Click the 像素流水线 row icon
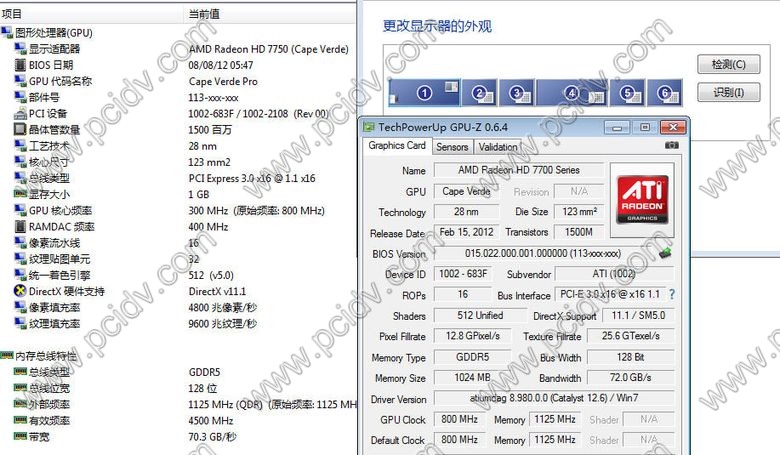This screenshot has width=780, height=455. click(20, 243)
